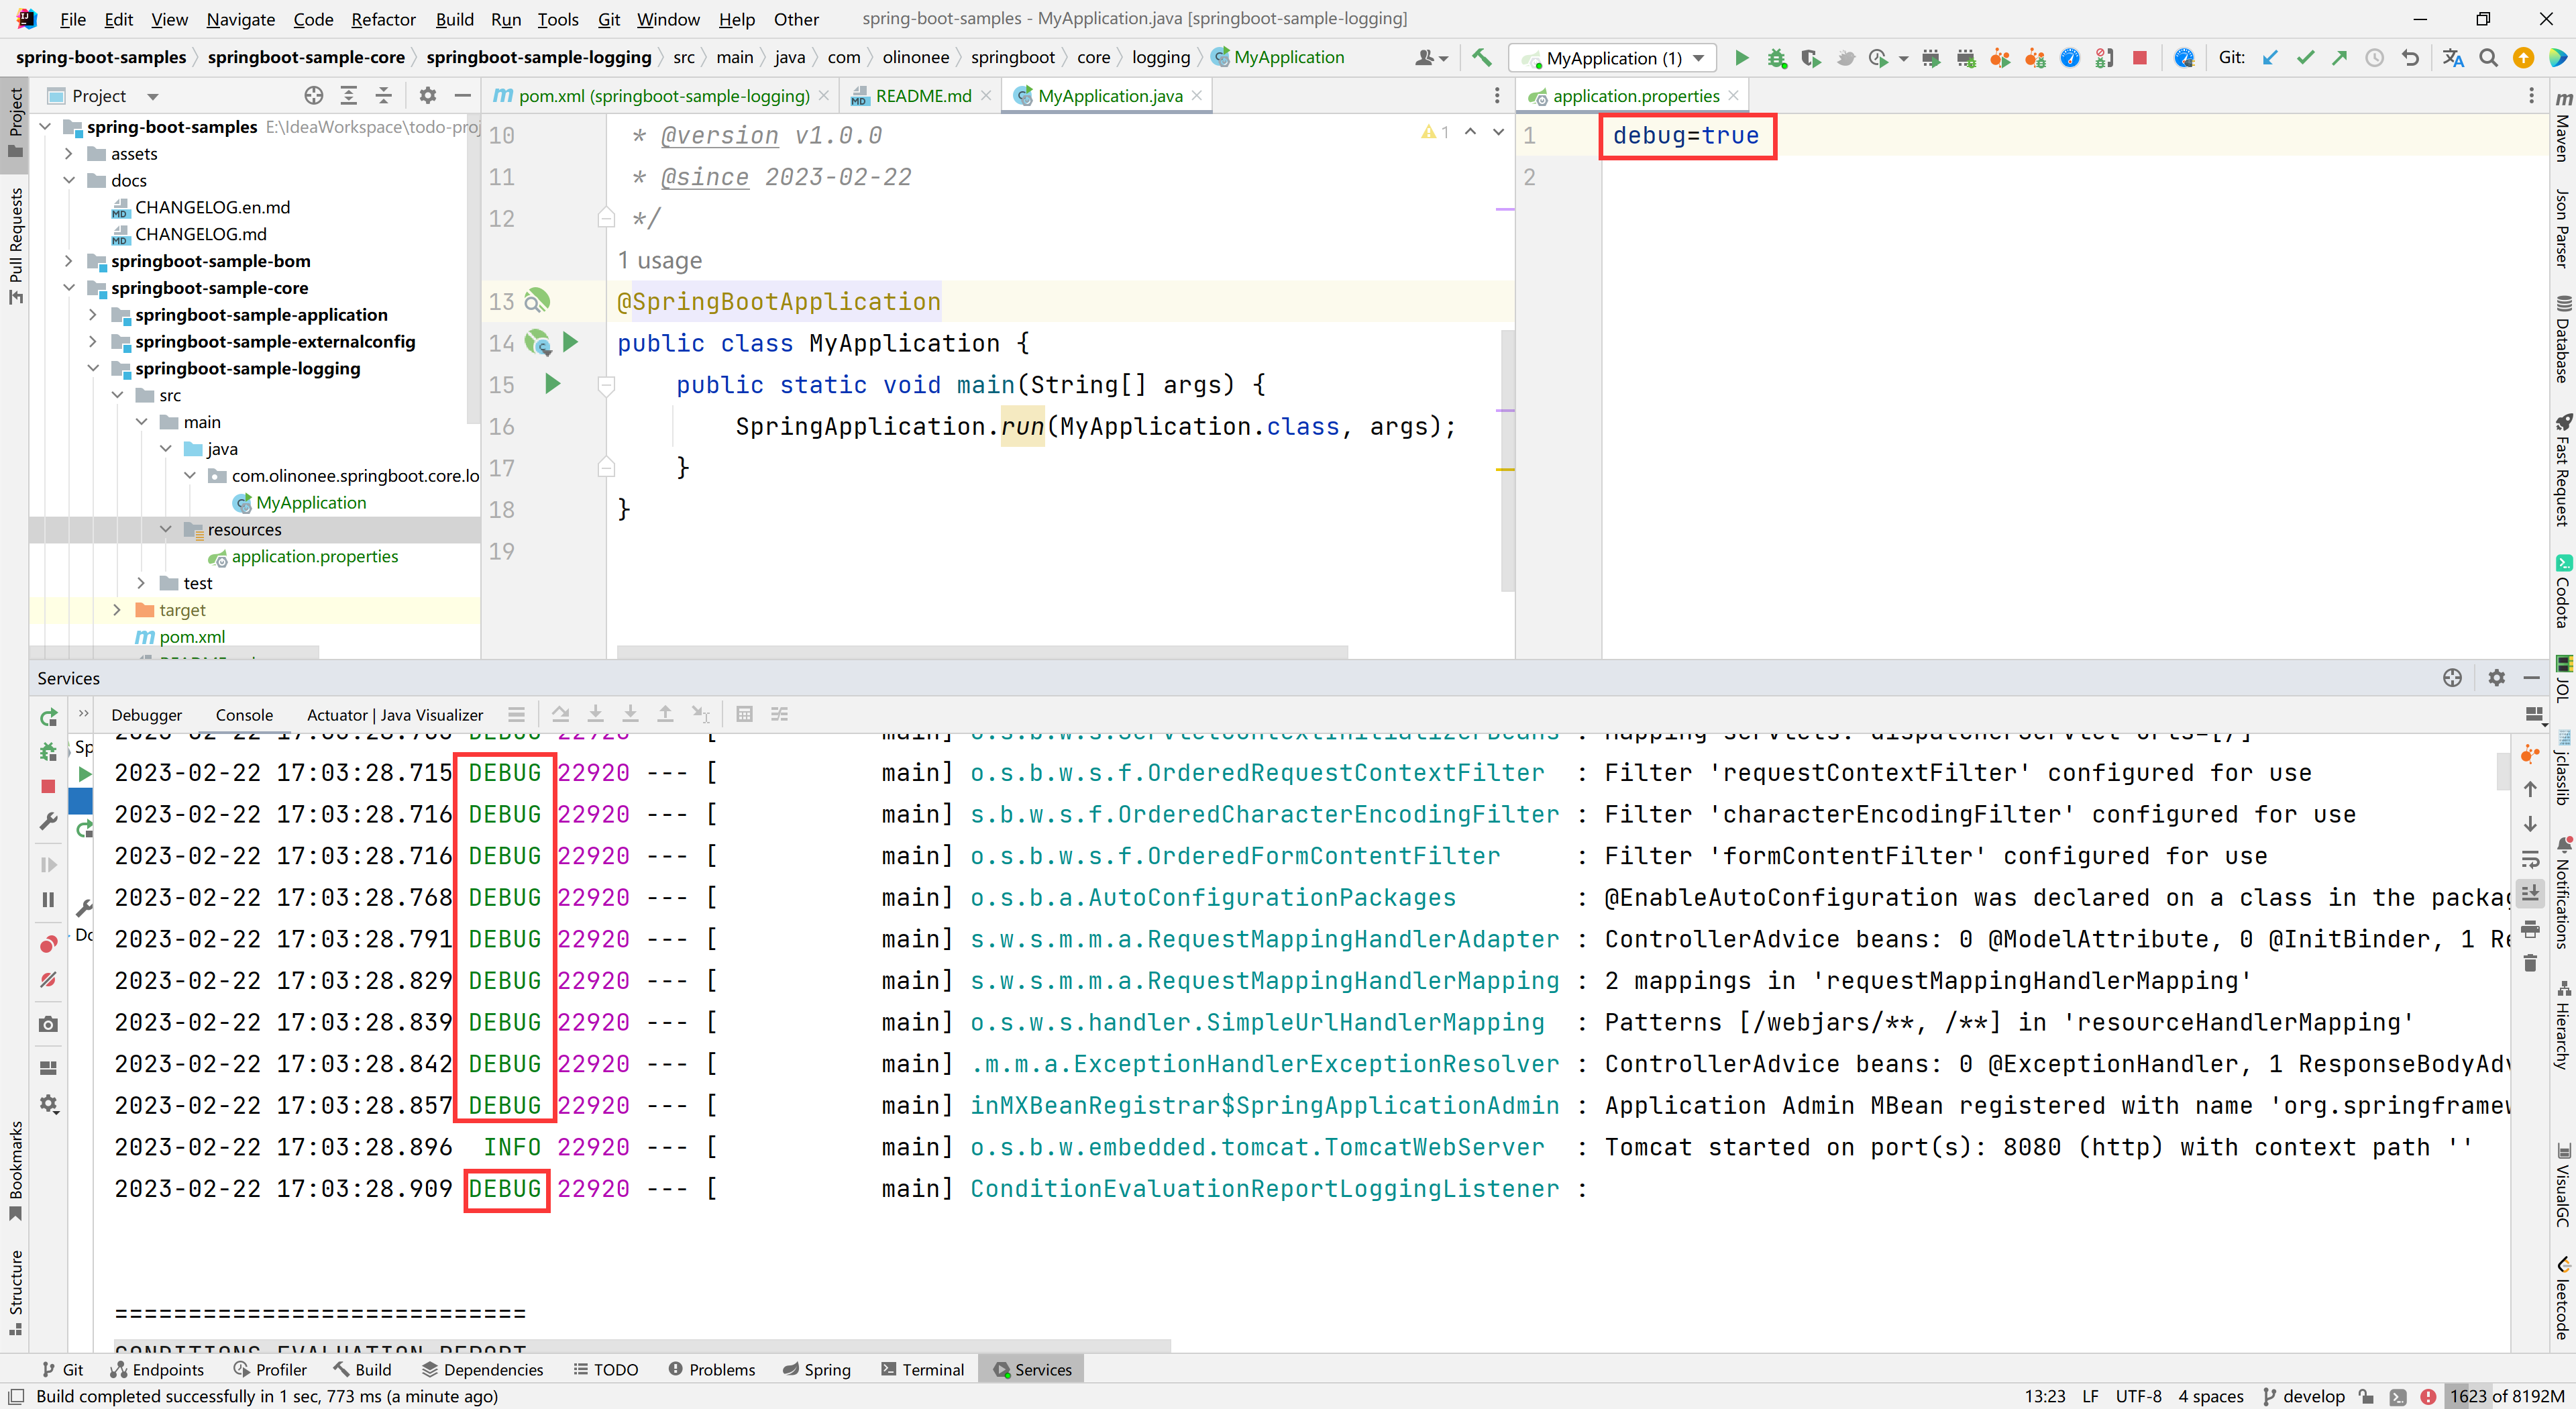This screenshot has height=1409, width=2576.
Task: Expand the target folder
Action: pyautogui.click(x=117, y=610)
